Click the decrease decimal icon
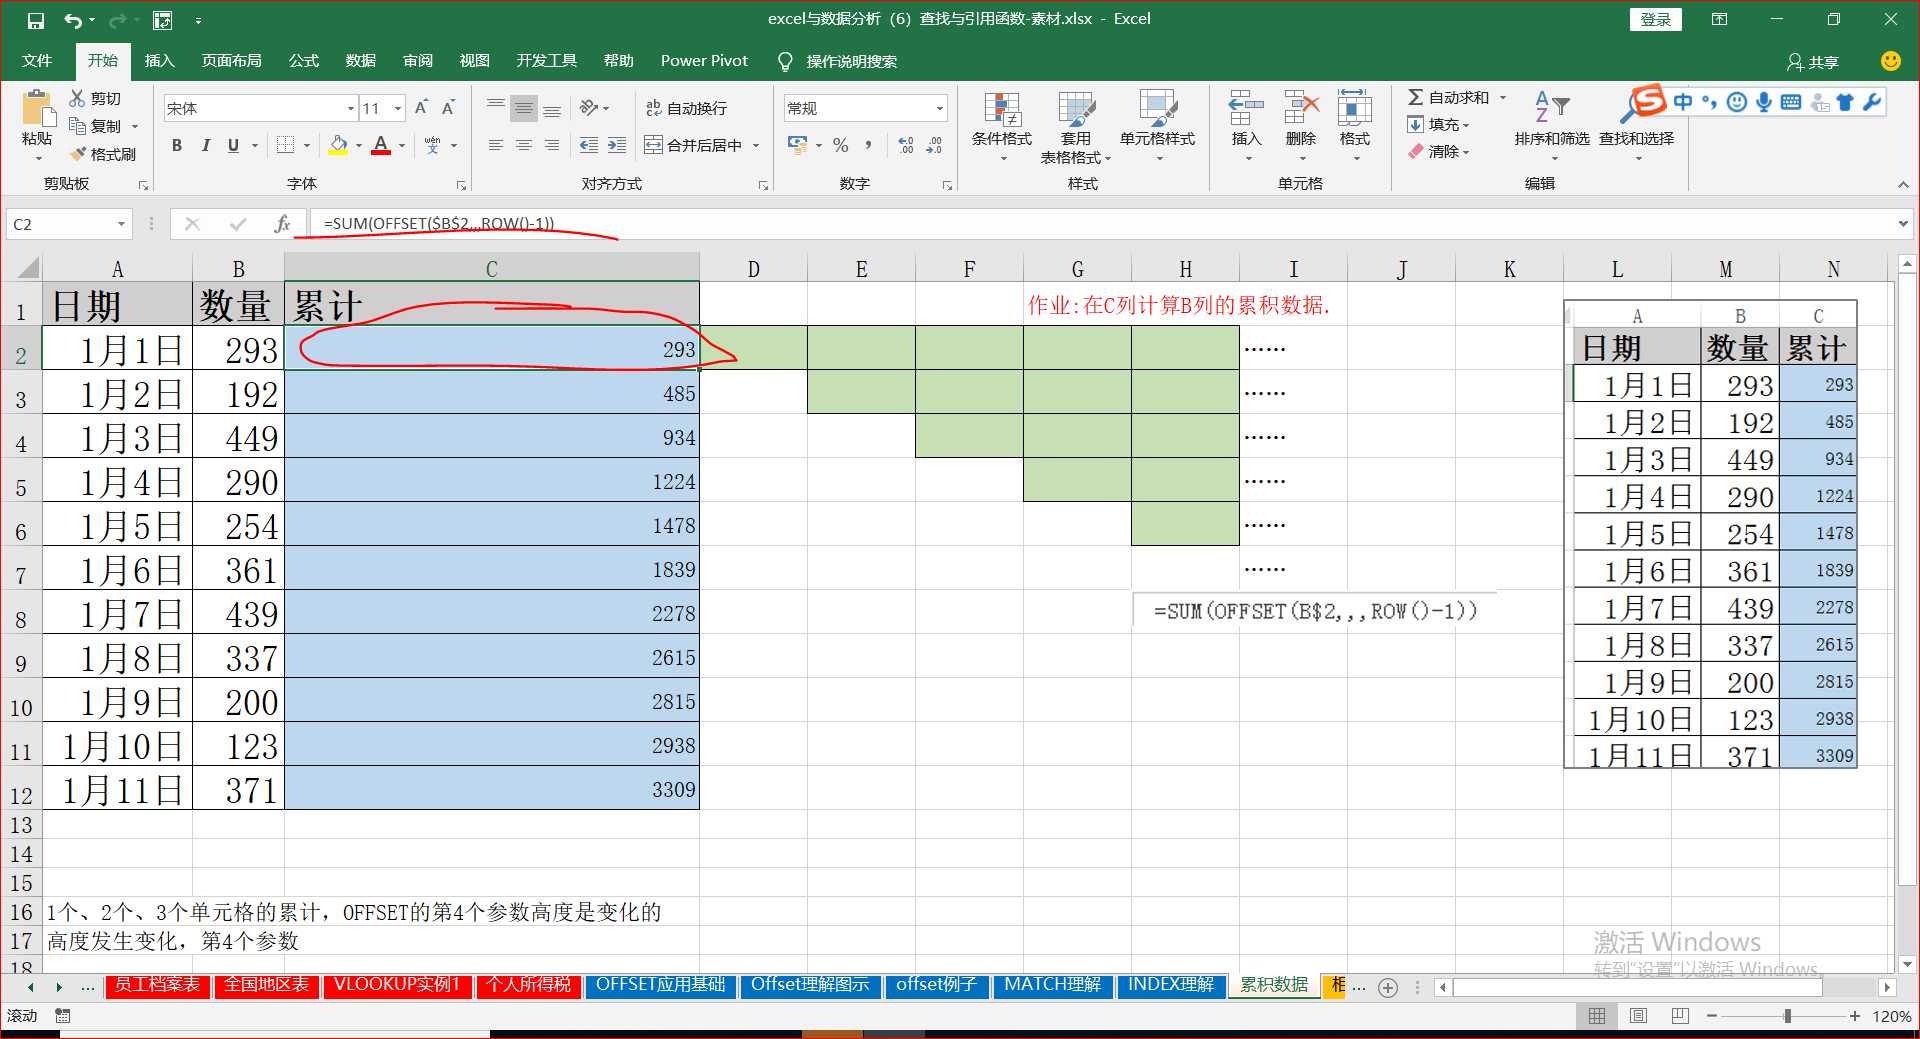The width and height of the screenshot is (1920, 1039). pyautogui.click(x=934, y=146)
